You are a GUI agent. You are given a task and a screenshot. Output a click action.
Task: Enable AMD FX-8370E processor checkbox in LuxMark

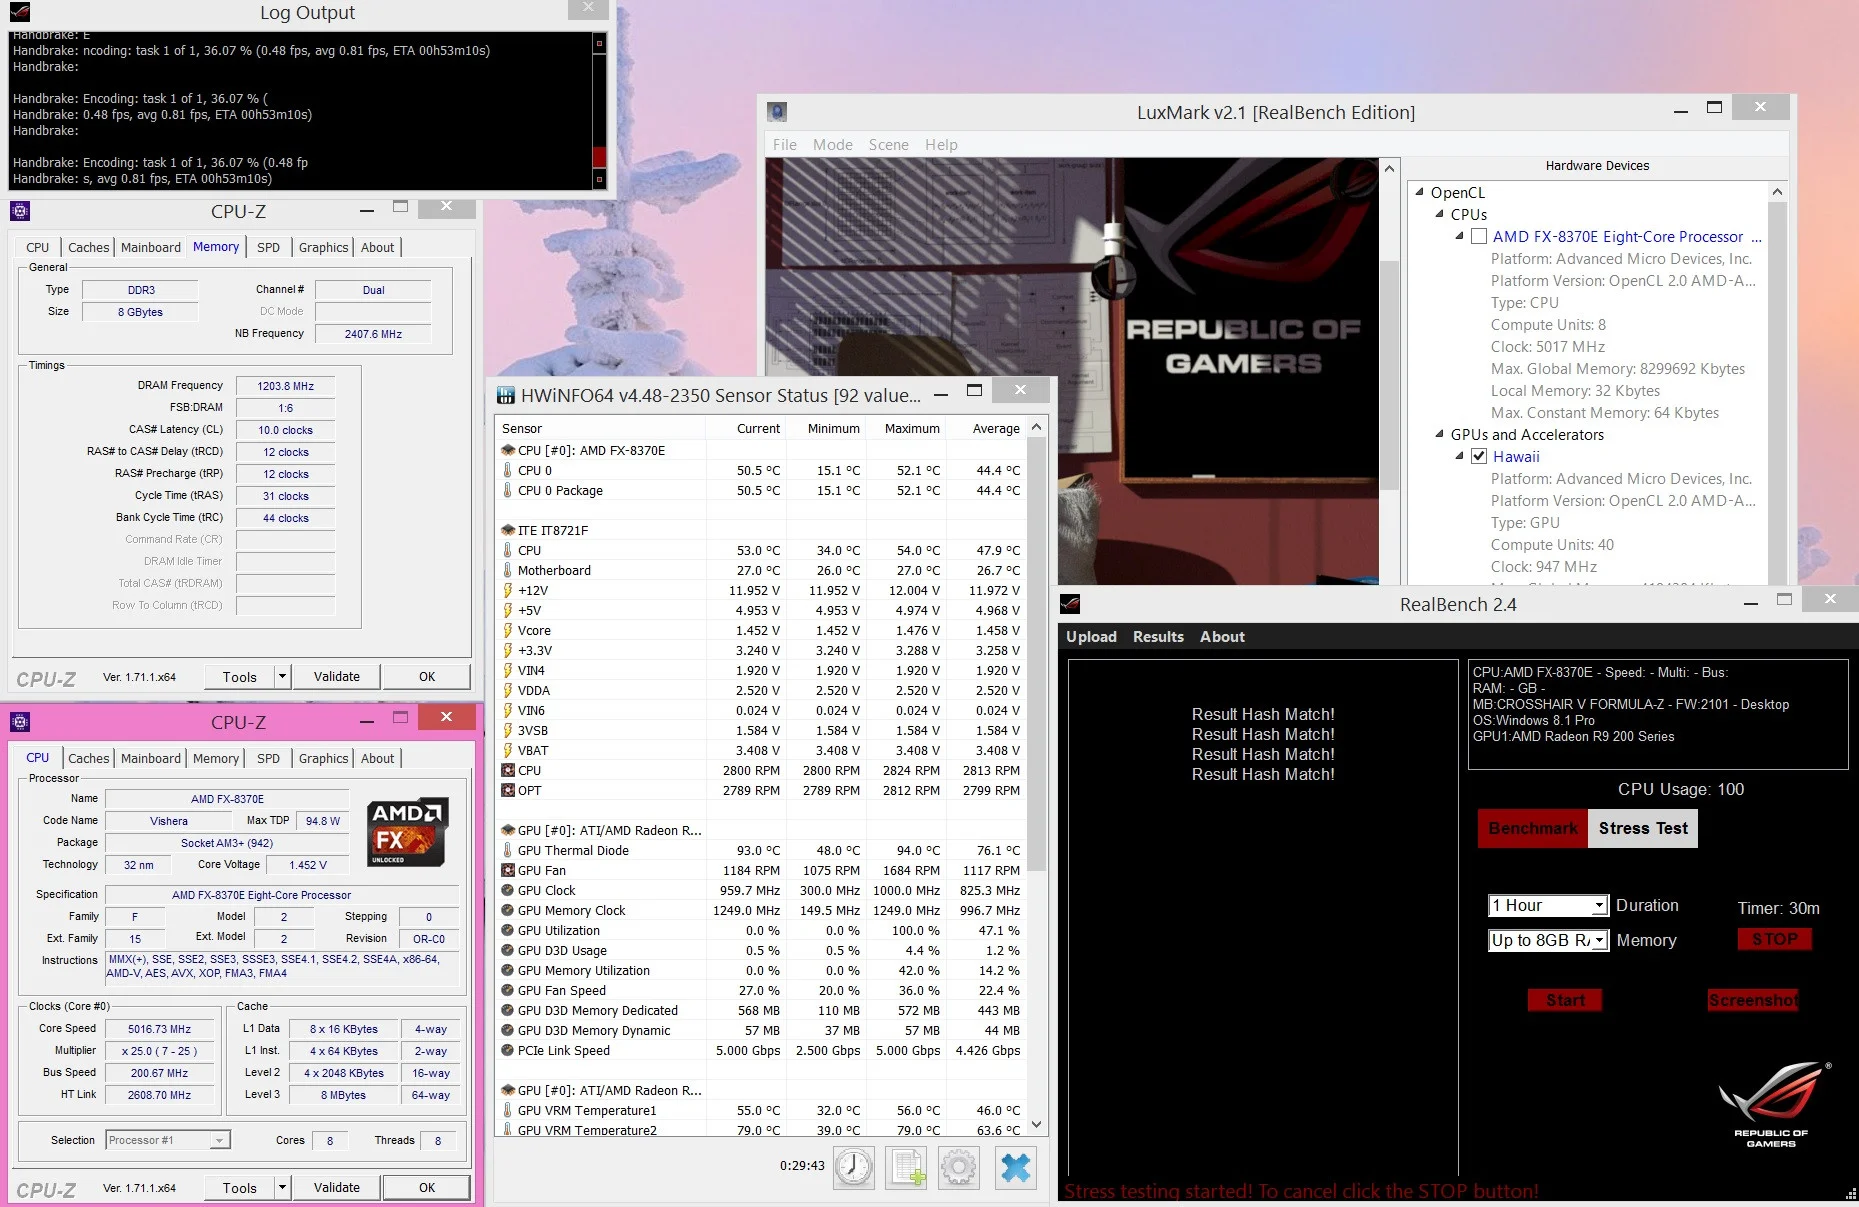(x=1479, y=237)
